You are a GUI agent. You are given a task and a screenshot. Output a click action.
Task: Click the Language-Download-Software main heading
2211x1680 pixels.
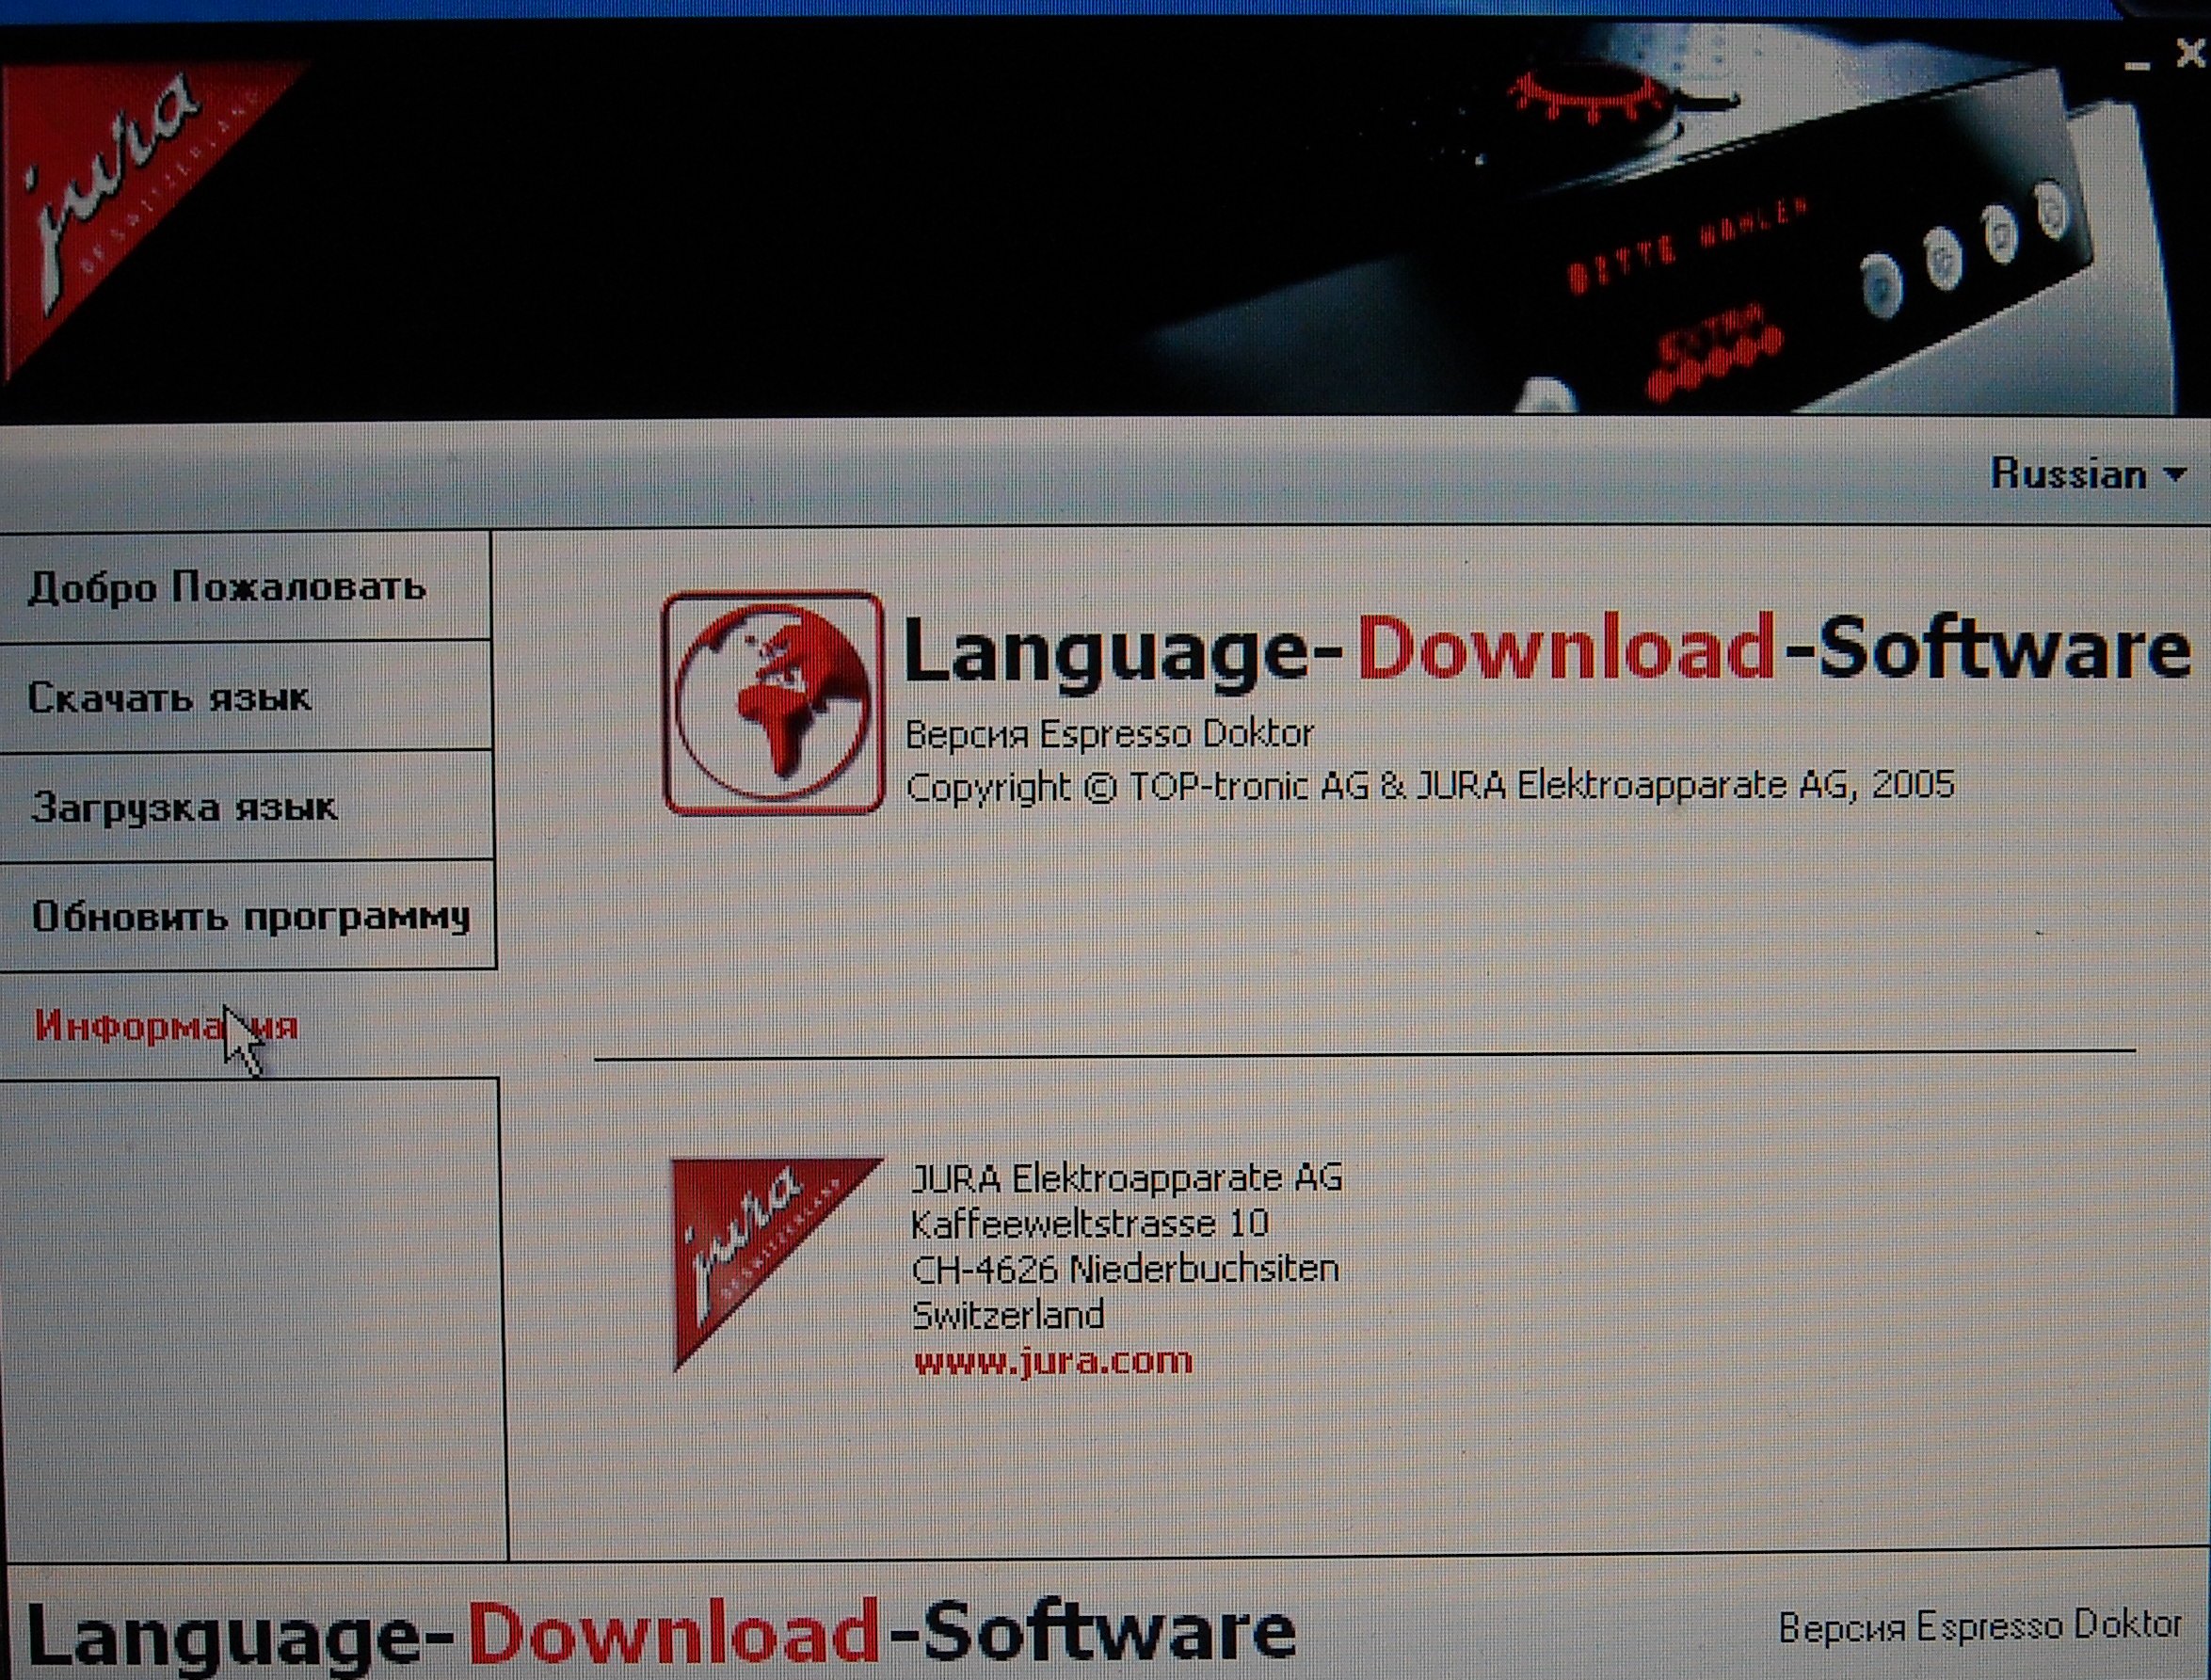1547,649
